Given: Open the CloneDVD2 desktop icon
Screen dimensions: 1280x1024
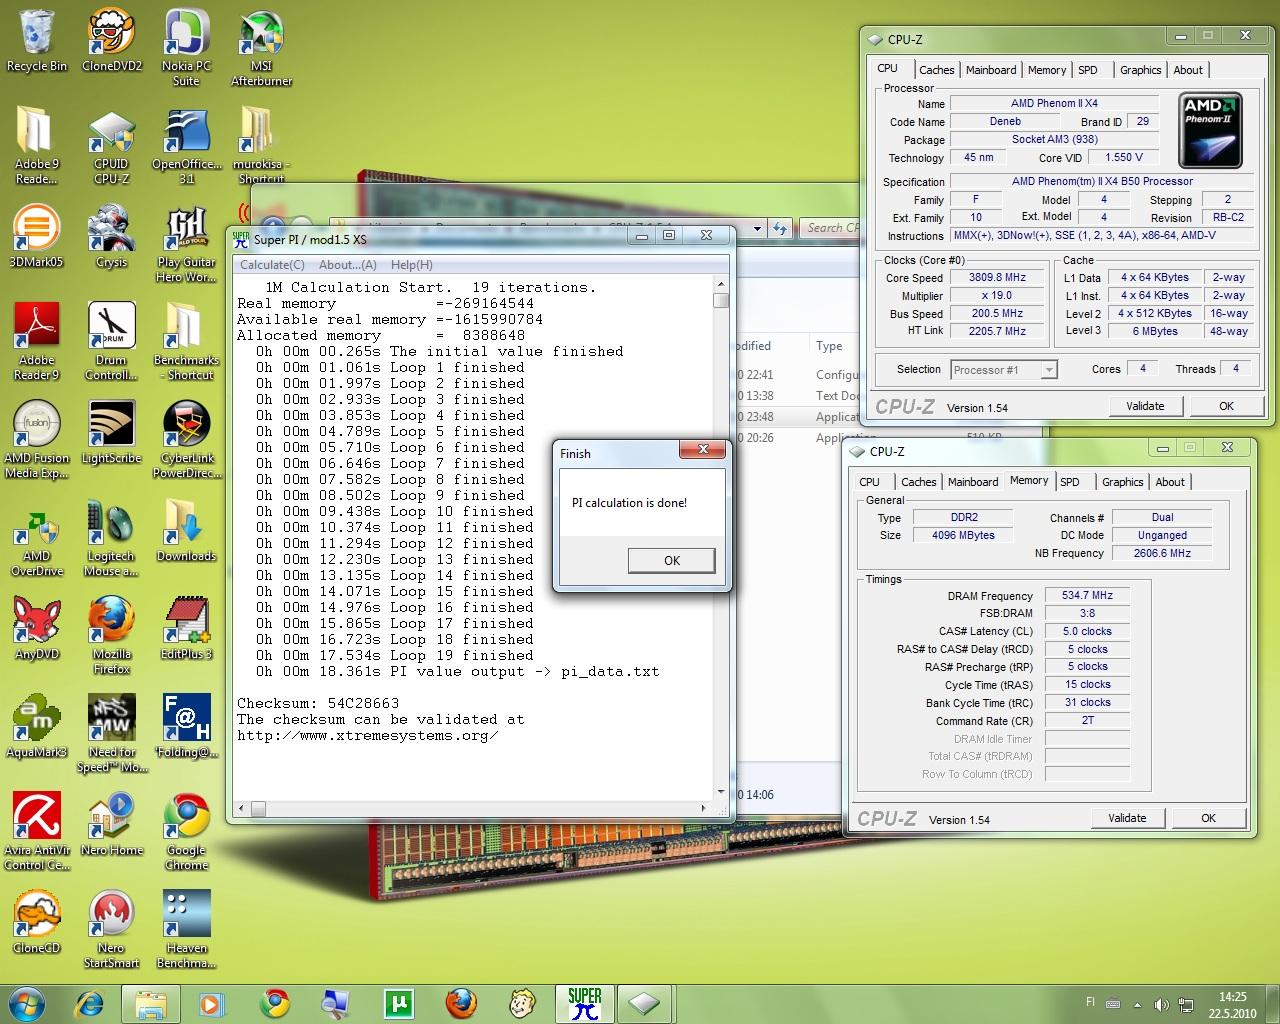Looking at the screenshot, I should tap(111, 41).
